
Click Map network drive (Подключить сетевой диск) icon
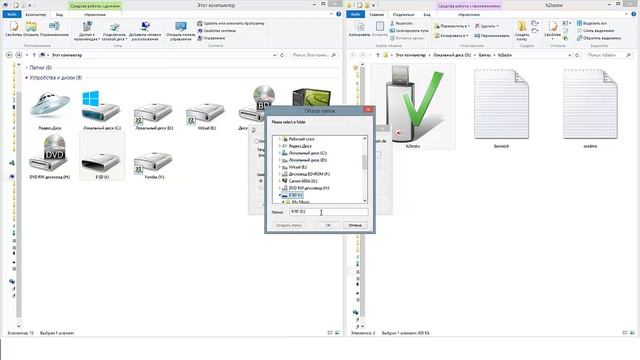tap(114, 31)
